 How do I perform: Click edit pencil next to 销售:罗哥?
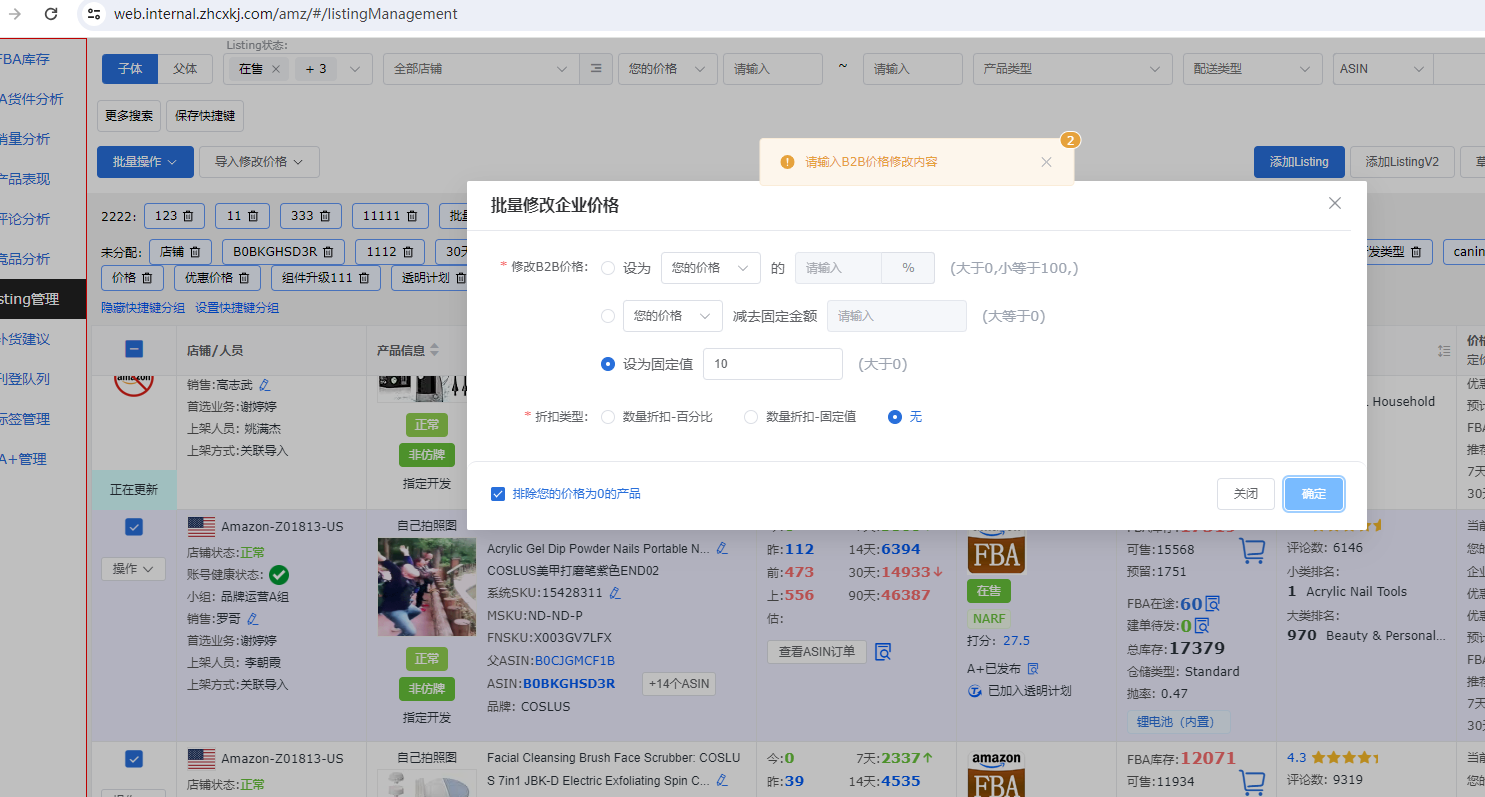pyautogui.click(x=253, y=619)
